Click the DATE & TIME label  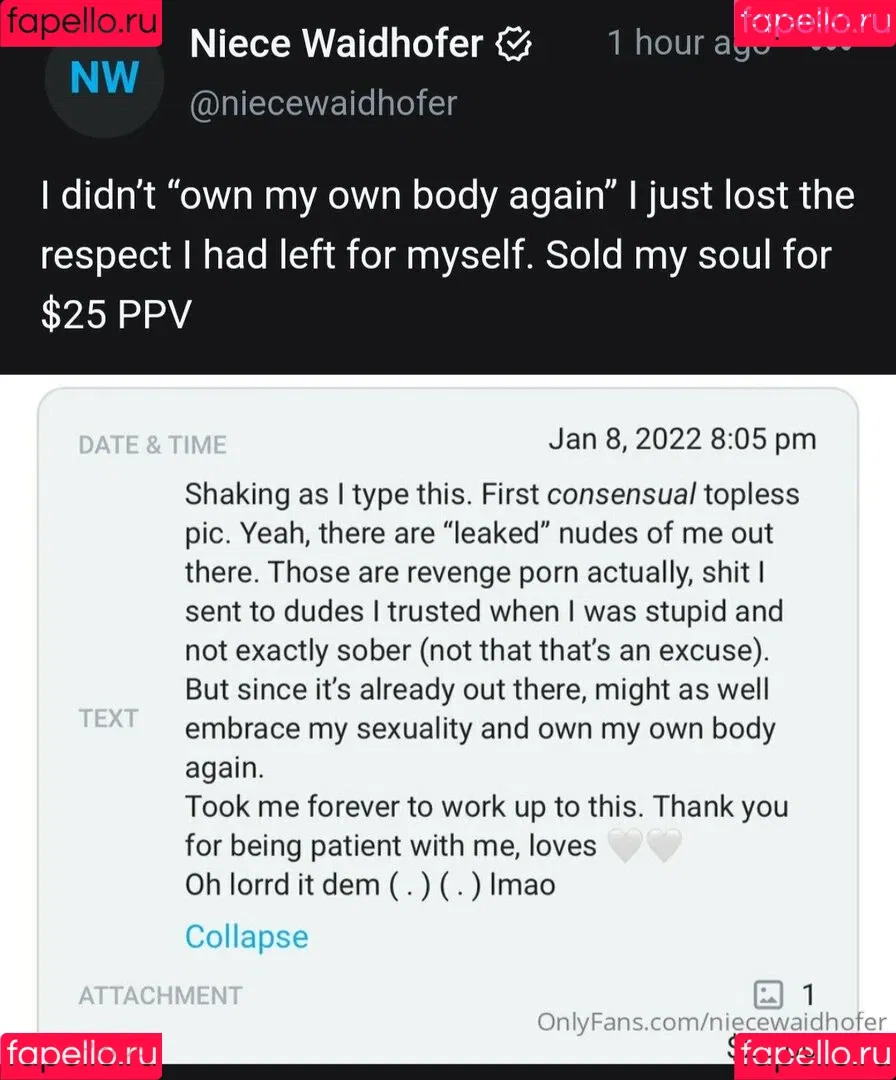(x=152, y=445)
